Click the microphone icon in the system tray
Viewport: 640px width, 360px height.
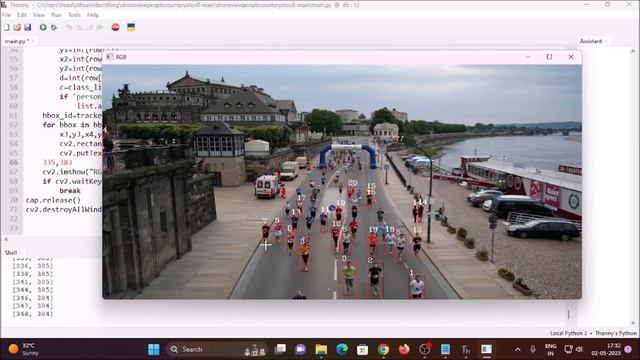[x=533, y=349]
